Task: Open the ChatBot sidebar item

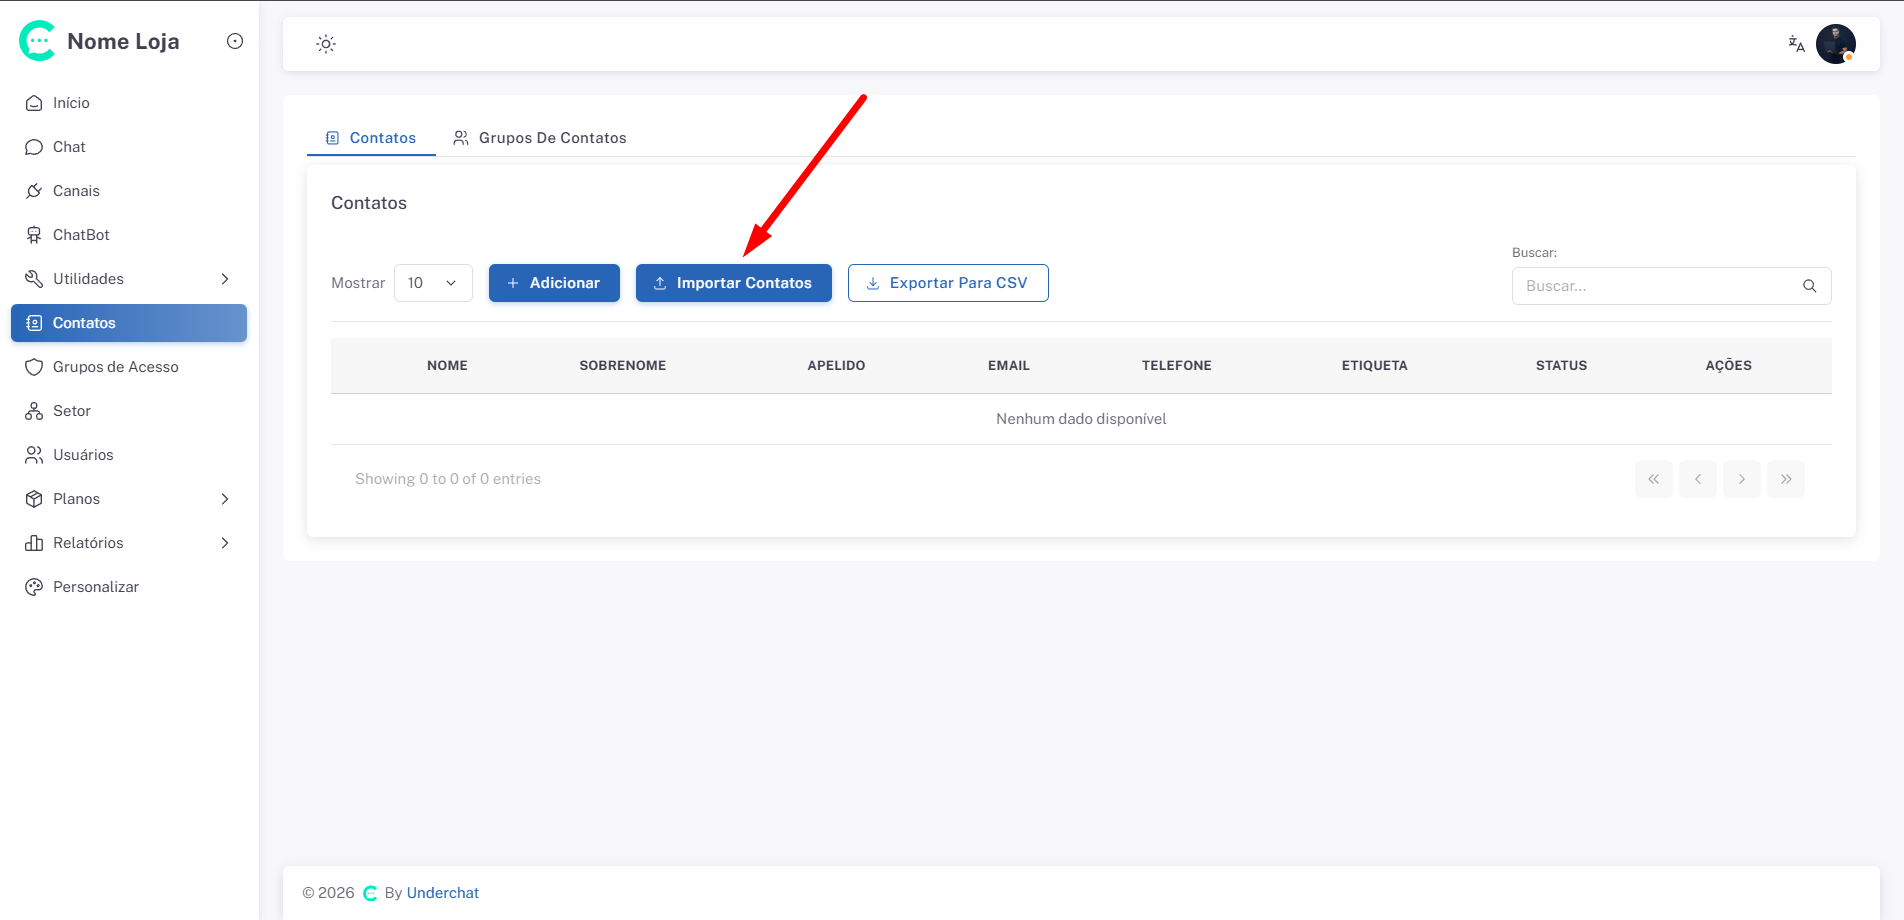Action: pos(81,235)
